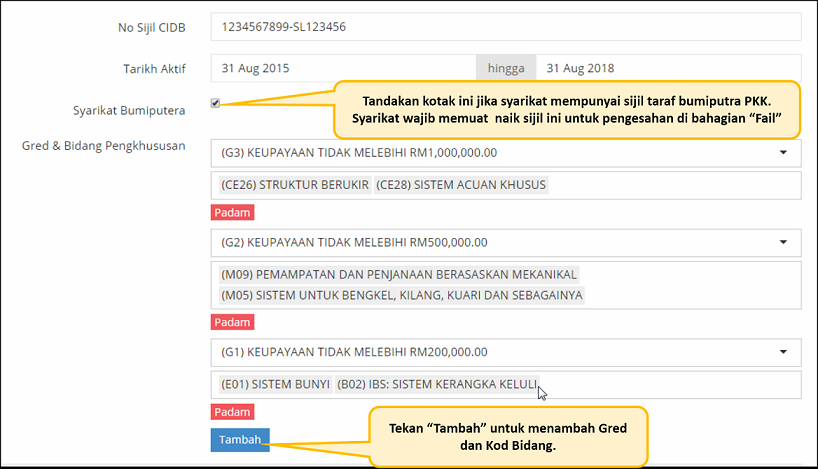
Task: Open the end date field showing 31 Aug 2018
Action: [668, 68]
